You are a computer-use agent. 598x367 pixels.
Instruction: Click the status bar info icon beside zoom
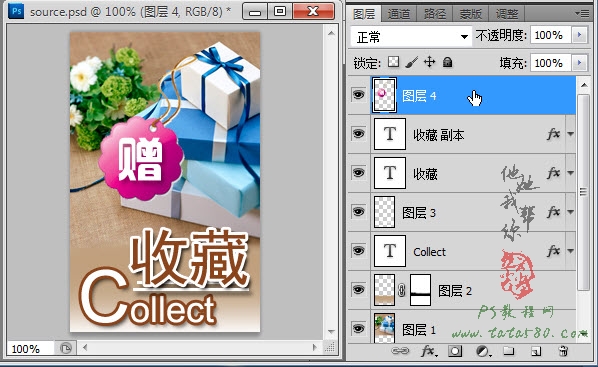pyautogui.click(x=65, y=348)
